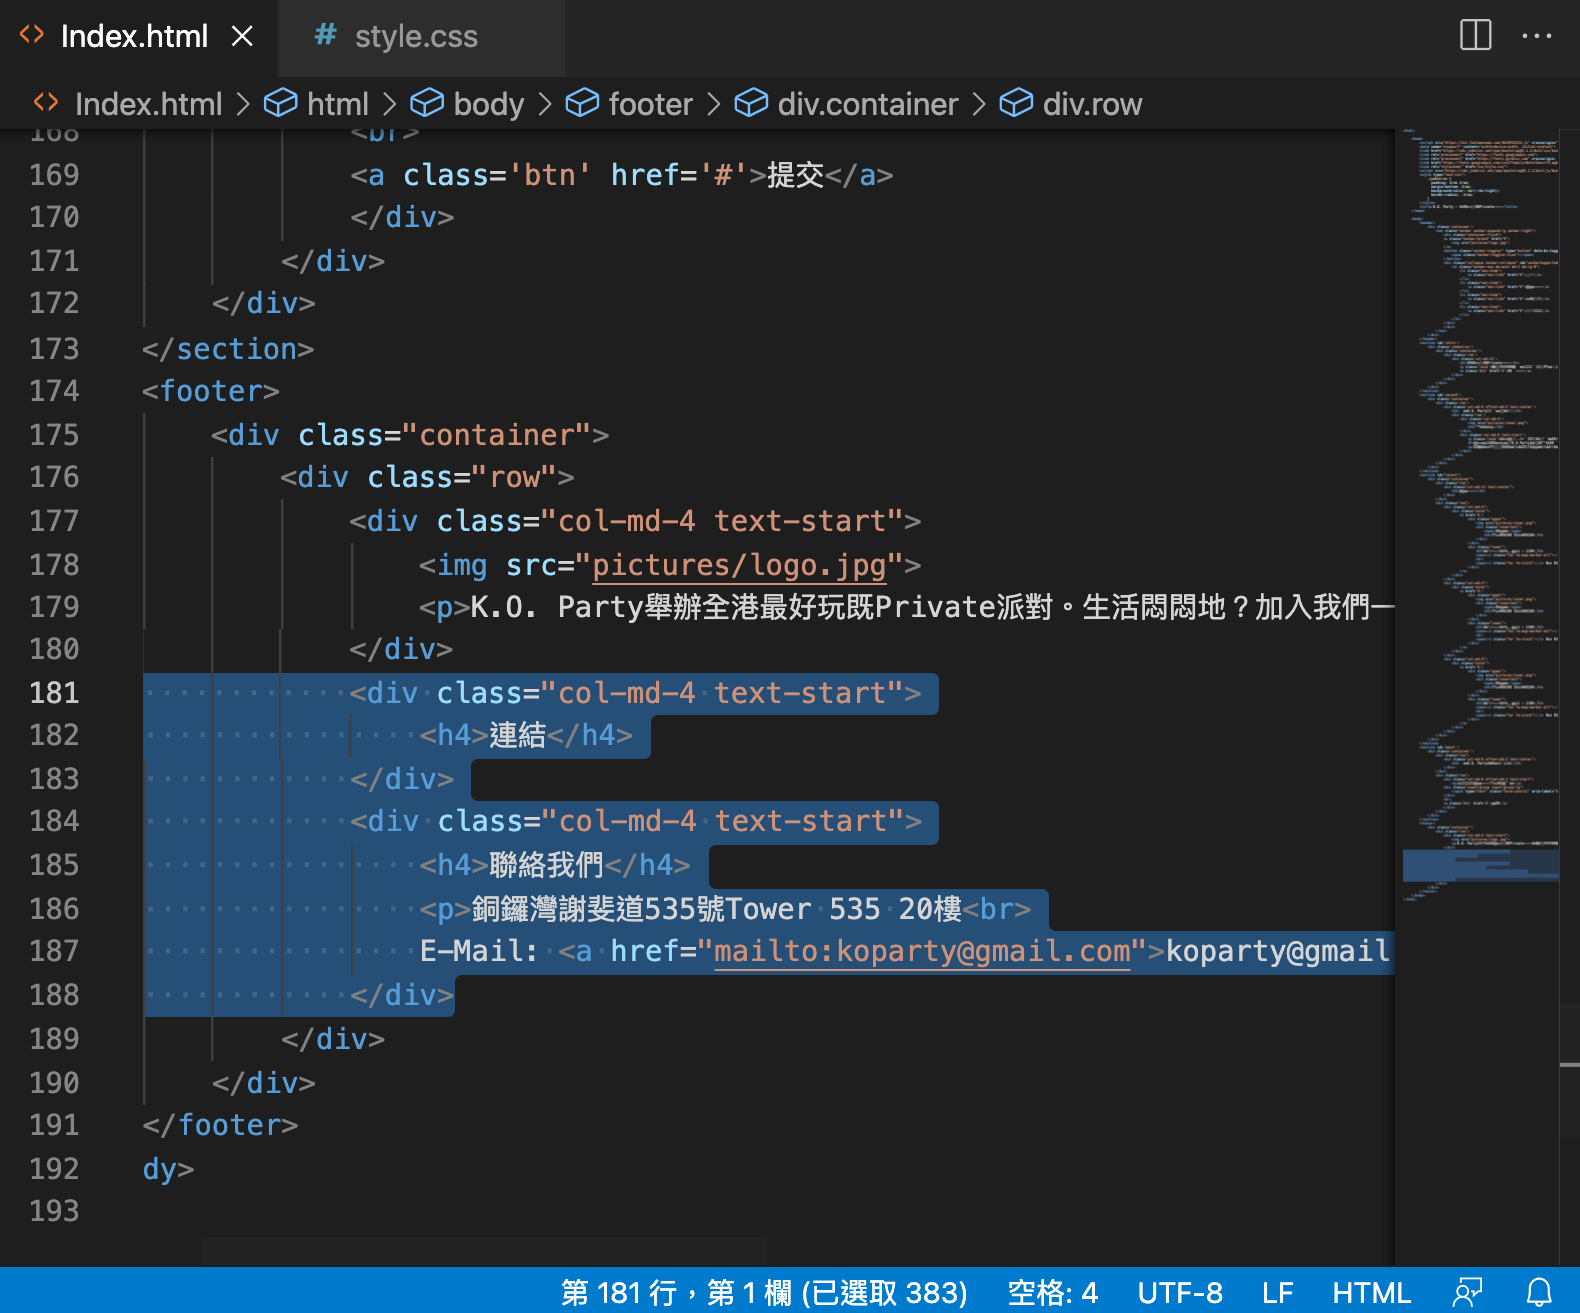Click the opening <footer> tag on line 174
The image size is (1580, 1313).
(x=211, y=391)
